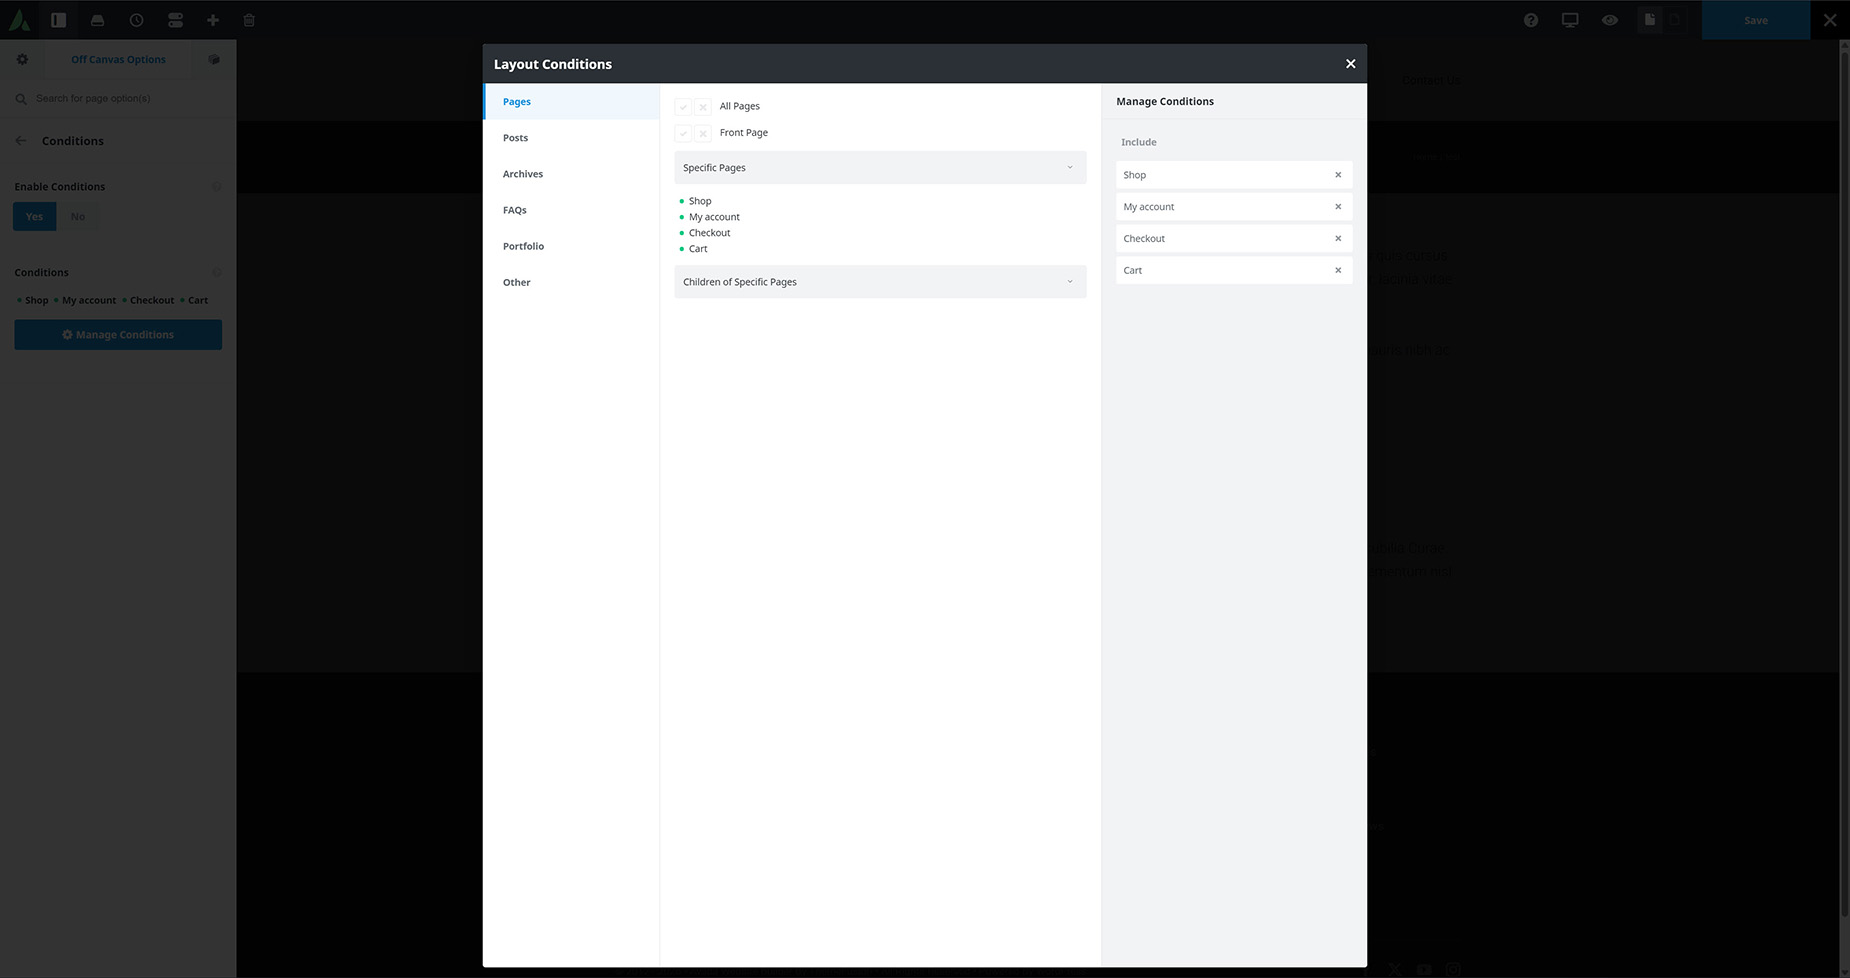Set Enable Conditions to No
The width and height of the screenshot is (1850, 978).
coord(78,217)
